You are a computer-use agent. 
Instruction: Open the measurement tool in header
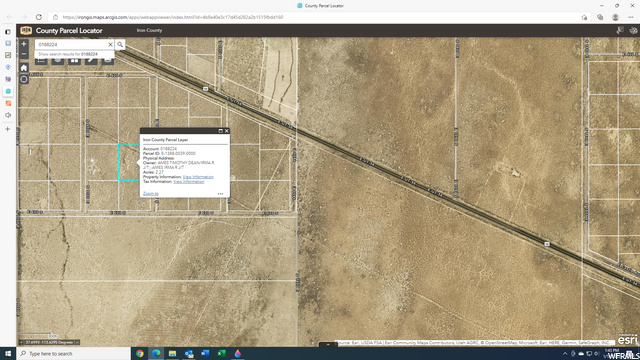(x=620, y=30)
